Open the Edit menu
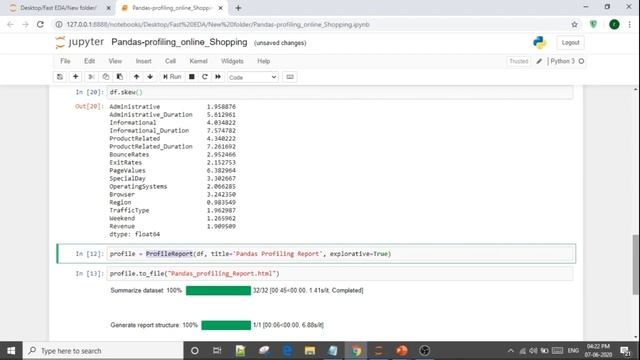Viewport: 640px width, 360px height. point(89,61)
